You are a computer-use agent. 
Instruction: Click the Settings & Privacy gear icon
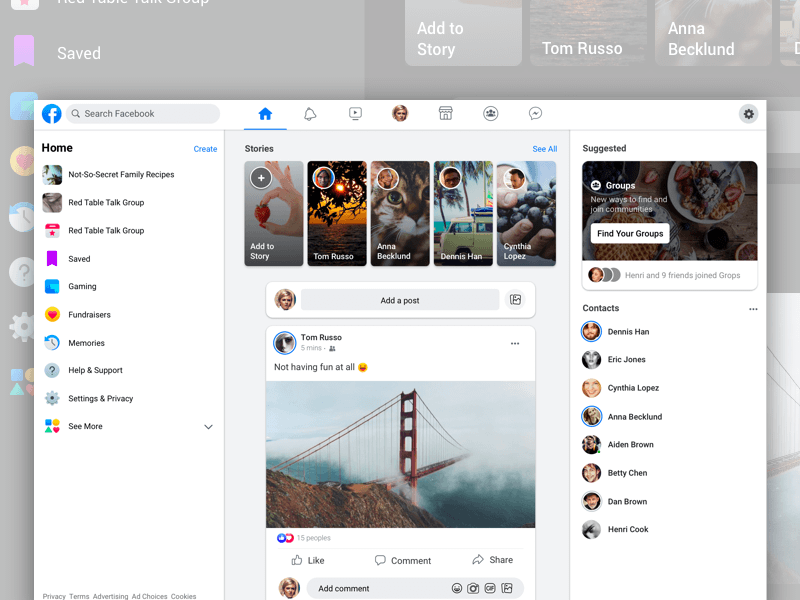[x=52, y=398]
